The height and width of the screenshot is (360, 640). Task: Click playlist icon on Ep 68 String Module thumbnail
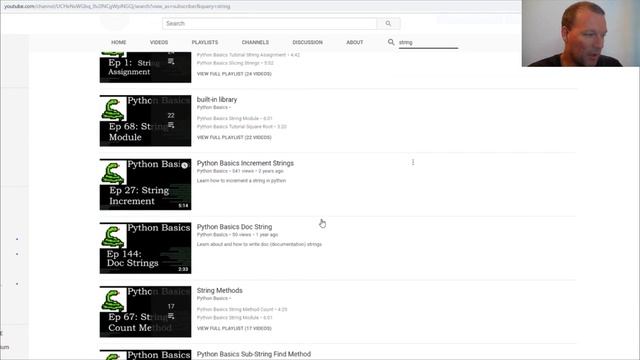[x=171, y=125]
